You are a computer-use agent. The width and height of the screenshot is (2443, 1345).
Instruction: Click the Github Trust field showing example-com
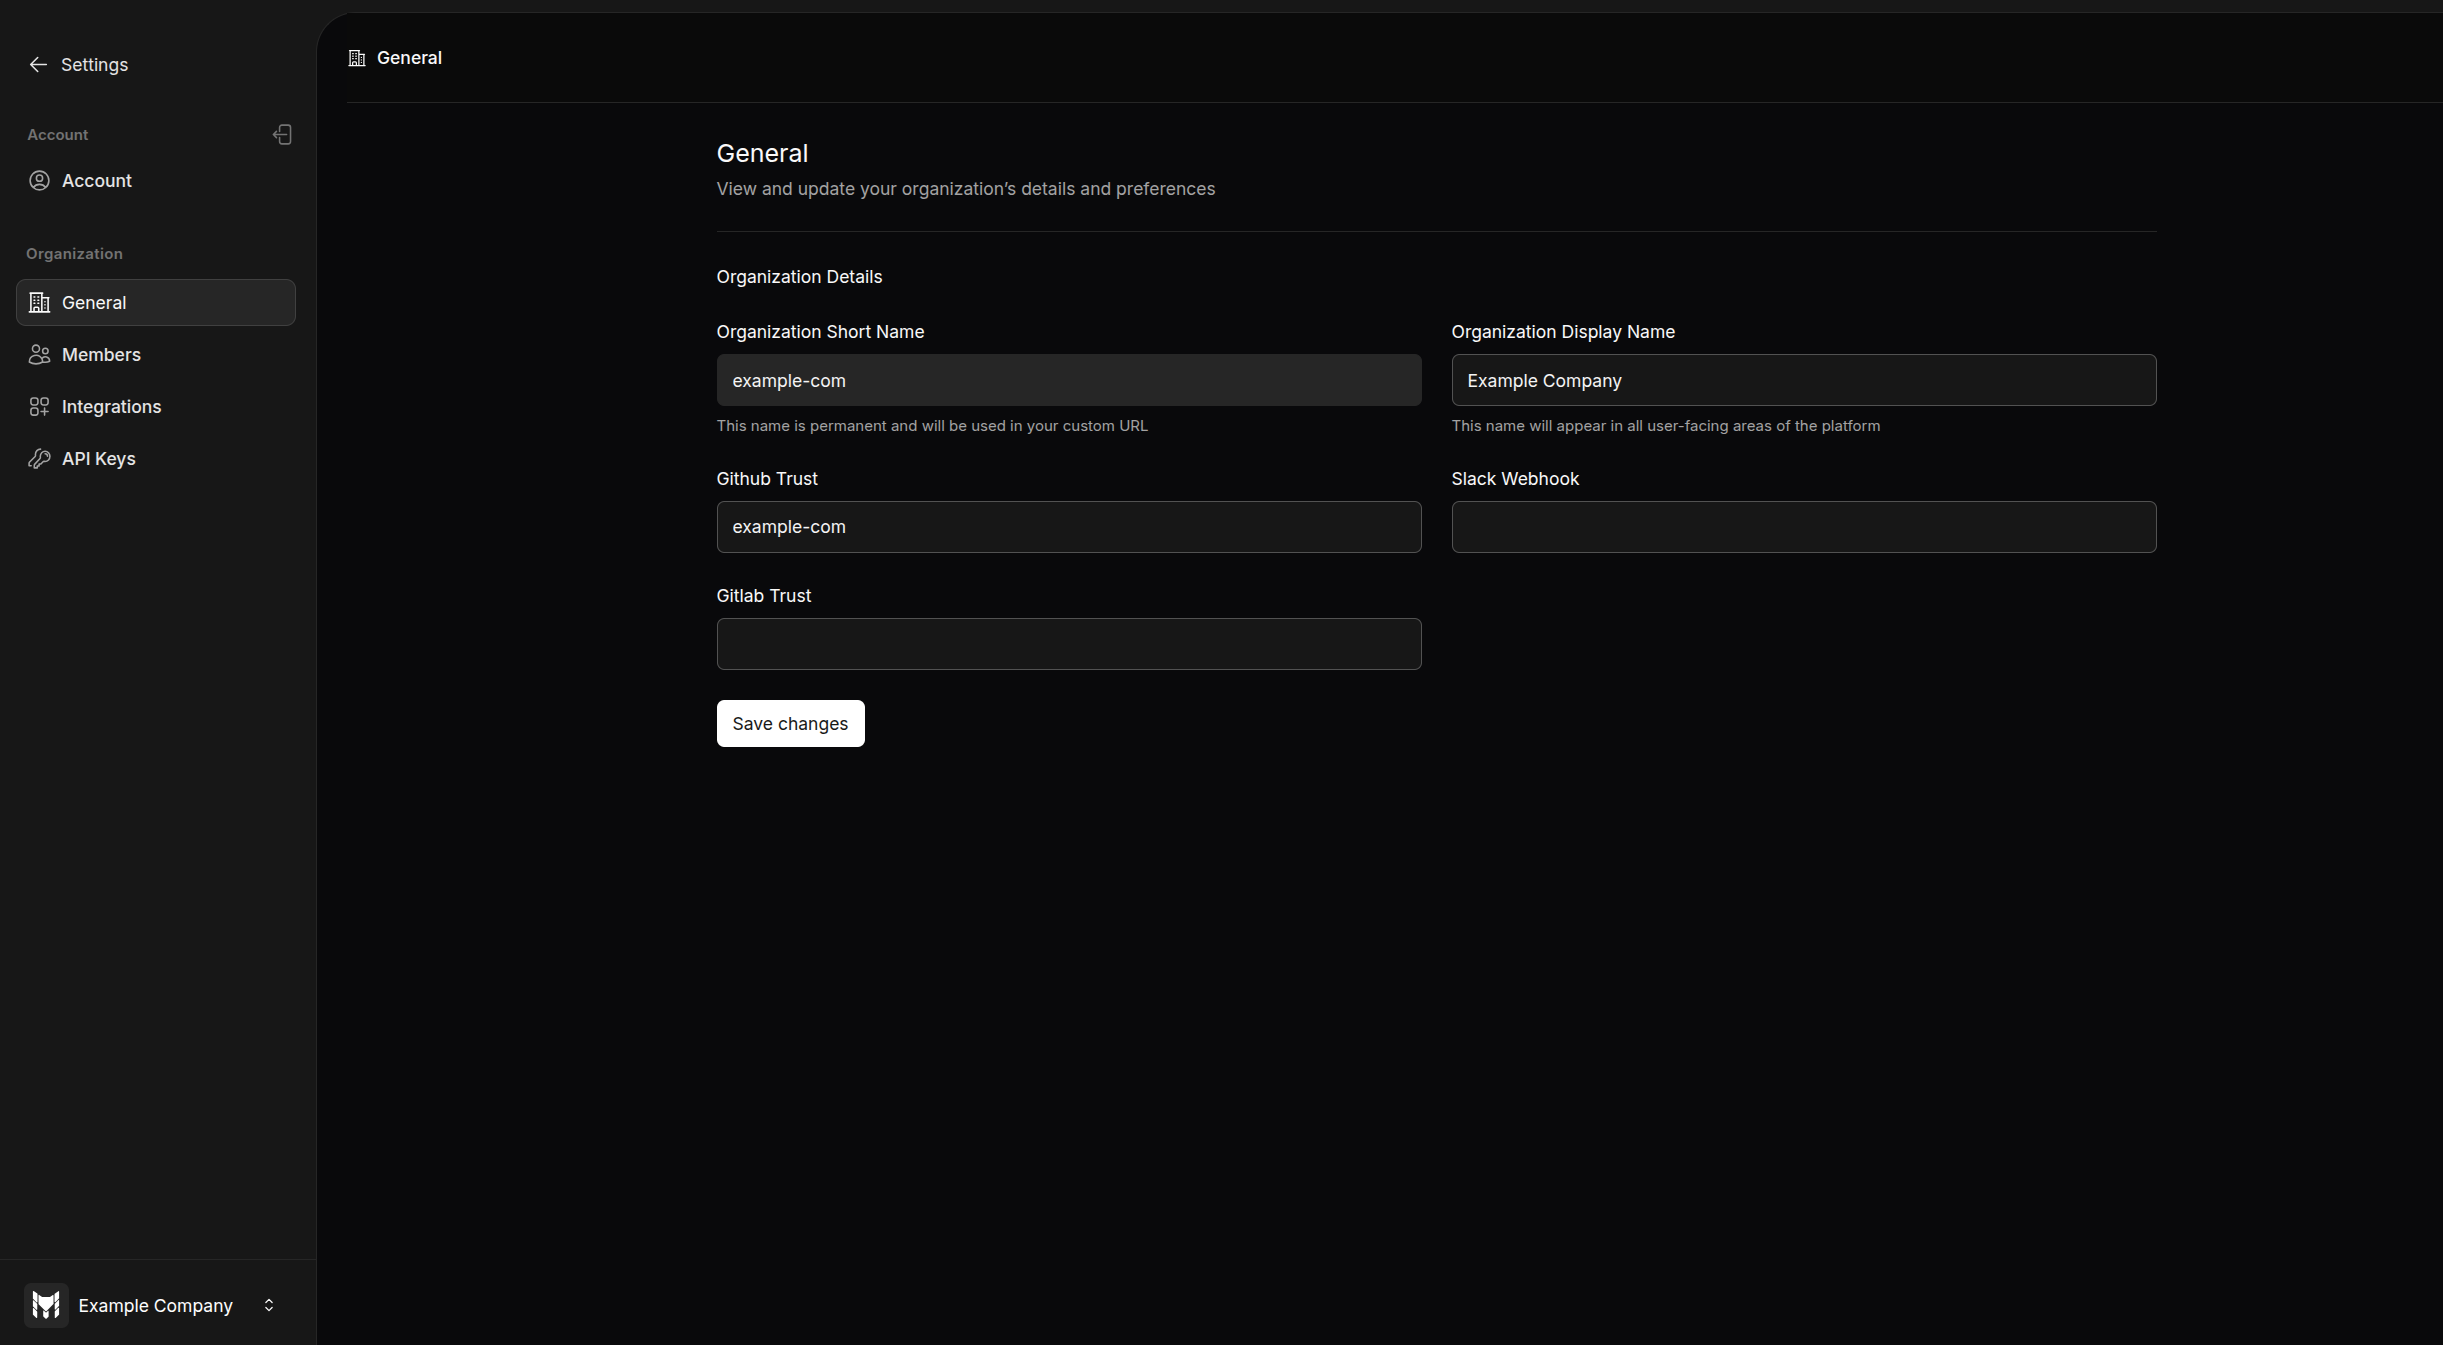[1068, 527]
